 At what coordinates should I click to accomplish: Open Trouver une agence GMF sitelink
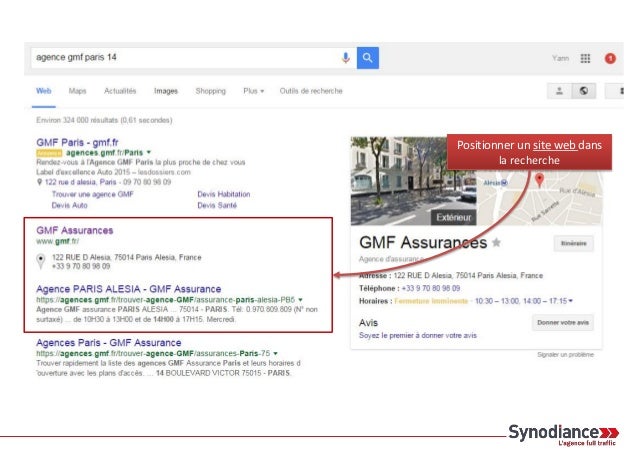(x=92, y=194)
